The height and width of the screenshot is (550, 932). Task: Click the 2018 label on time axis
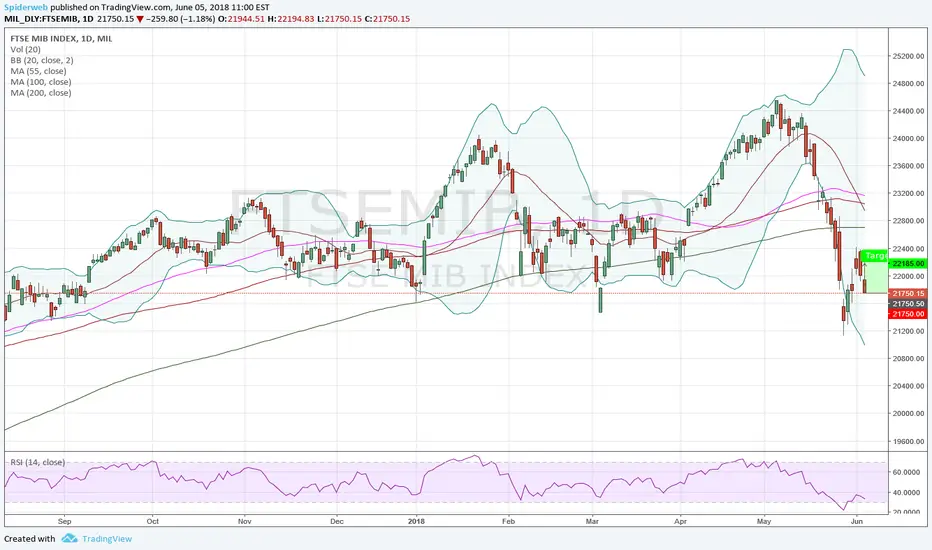(416, 521)
